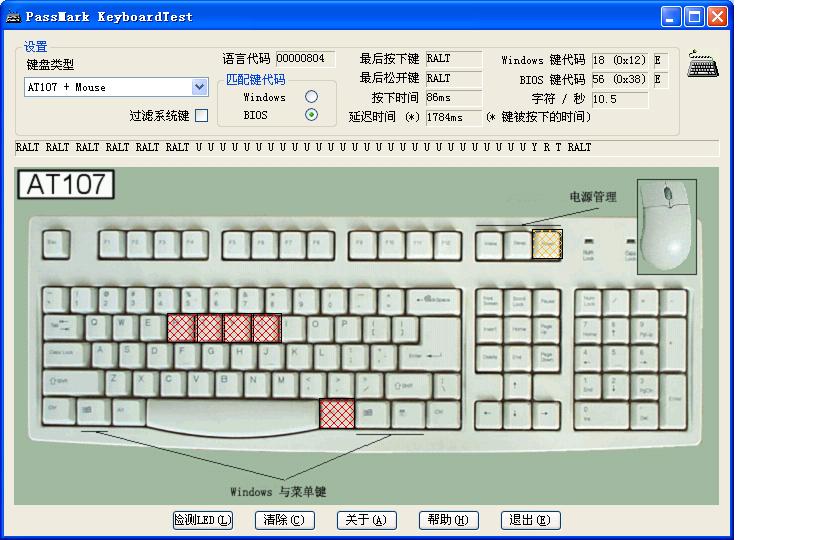Click the key history log of RALT and U
Image resolution: width=840 pixels, height=540 pixels.
(366, 147)
